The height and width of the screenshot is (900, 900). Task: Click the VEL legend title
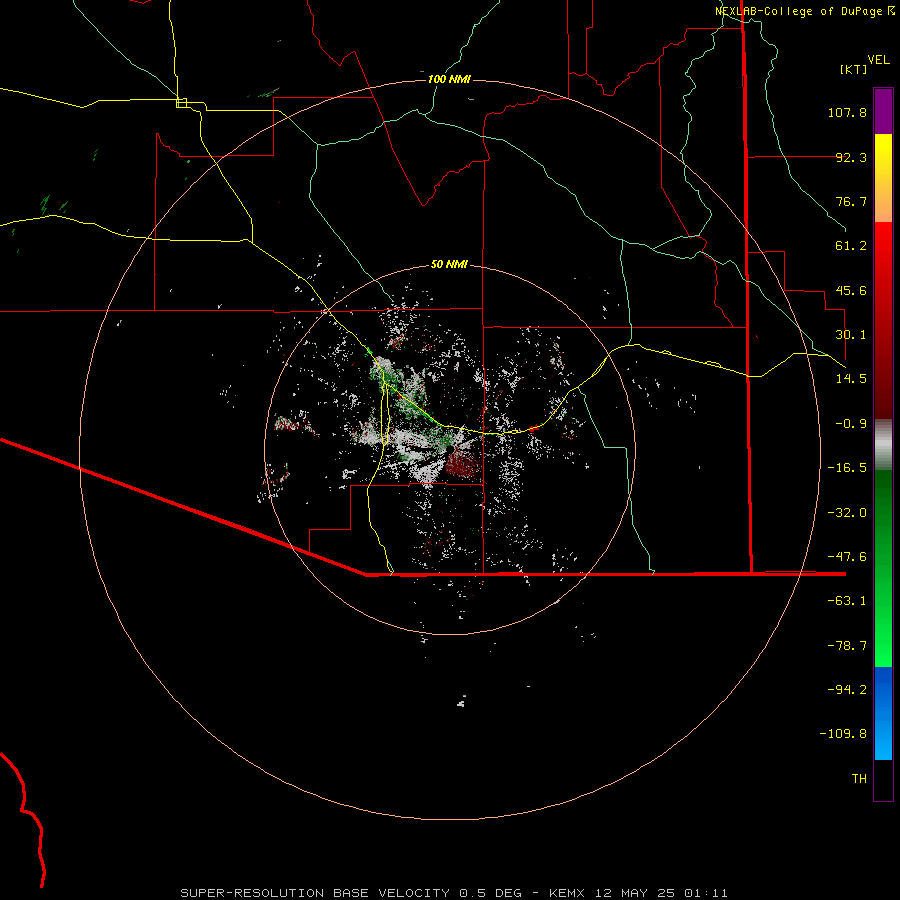click(878, 60)
